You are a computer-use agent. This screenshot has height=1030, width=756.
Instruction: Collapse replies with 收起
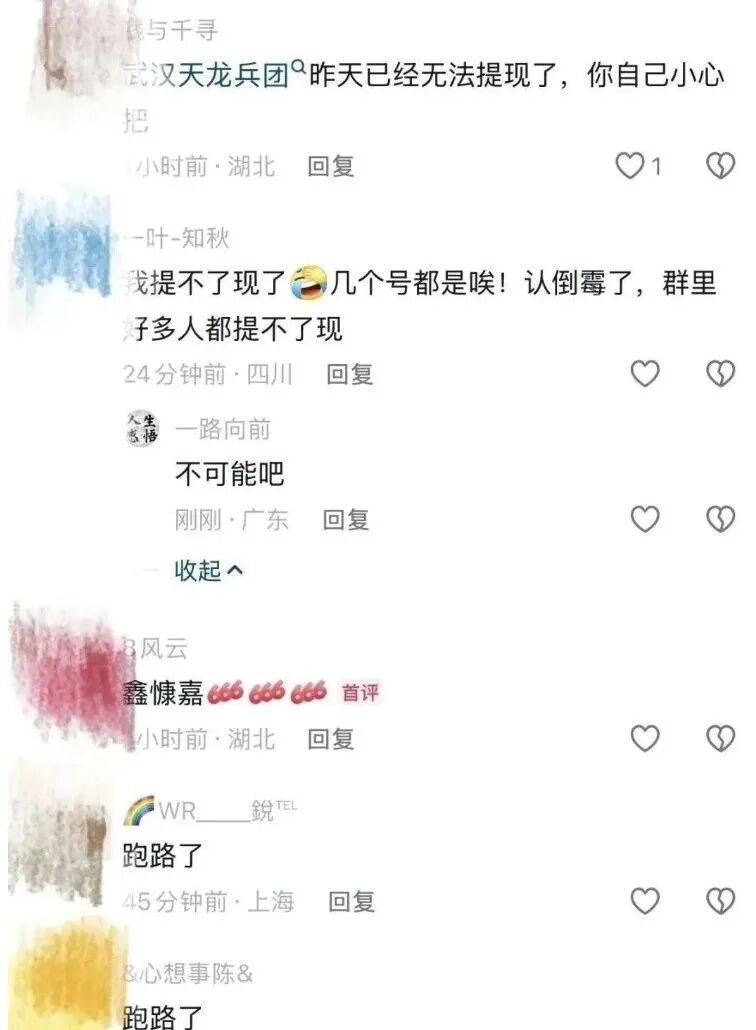(208, 570)
